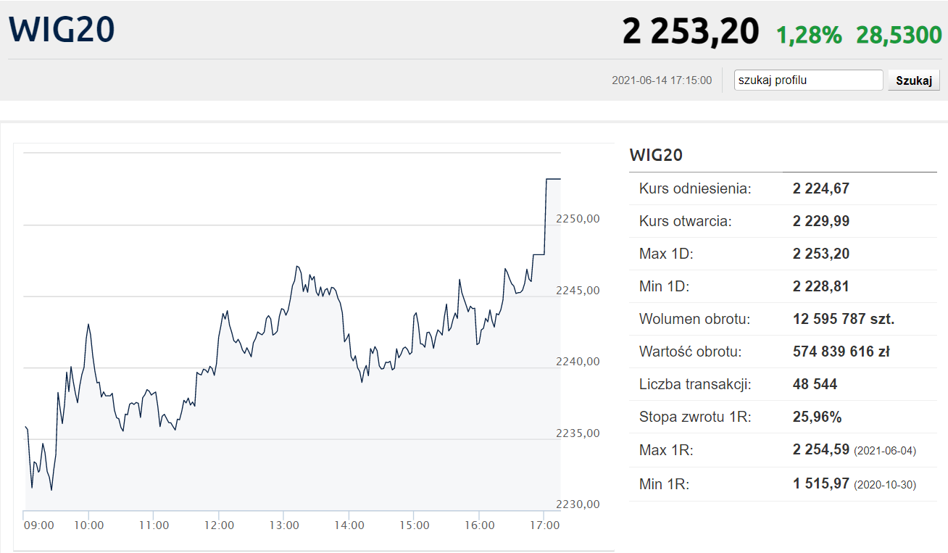
Task: Click the 16:00 time axis label
Action: click(479, 526)
